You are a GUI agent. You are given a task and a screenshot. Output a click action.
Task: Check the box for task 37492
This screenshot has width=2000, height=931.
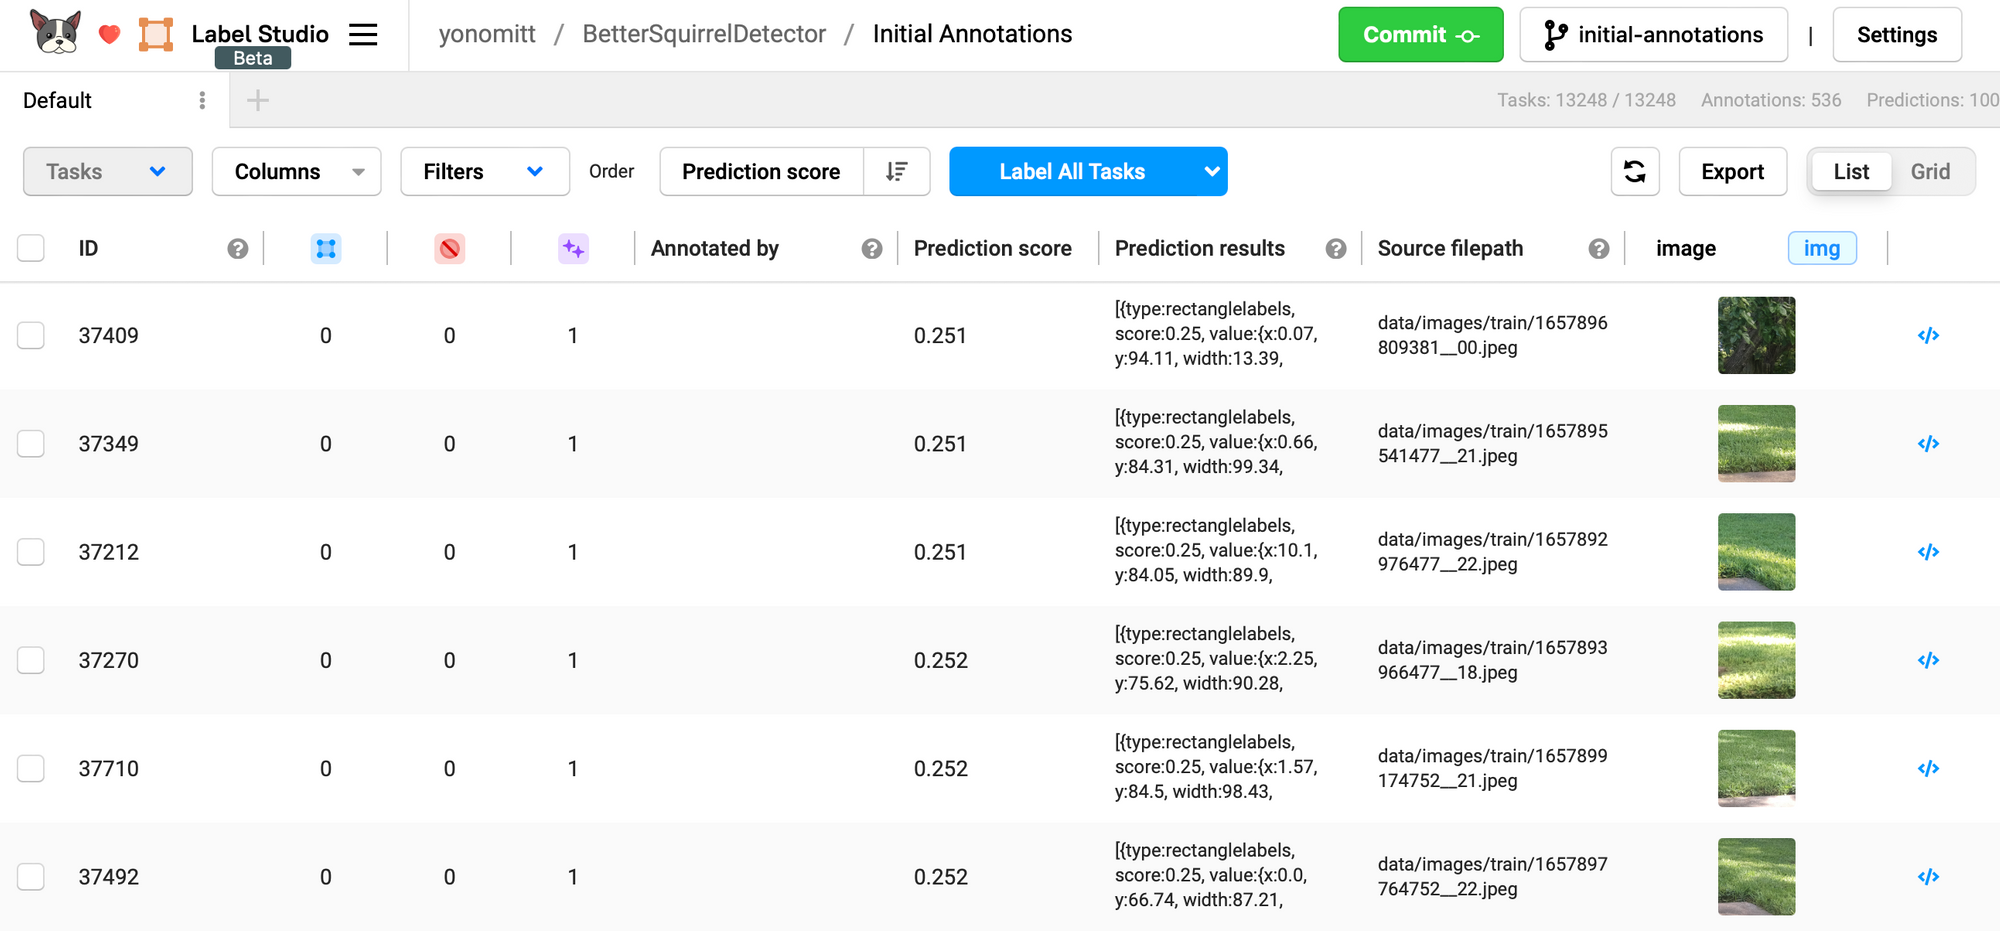point(31,877)
